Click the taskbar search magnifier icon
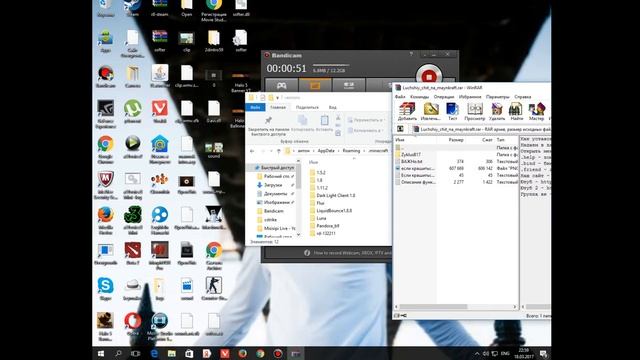 (x=118, y=353)
